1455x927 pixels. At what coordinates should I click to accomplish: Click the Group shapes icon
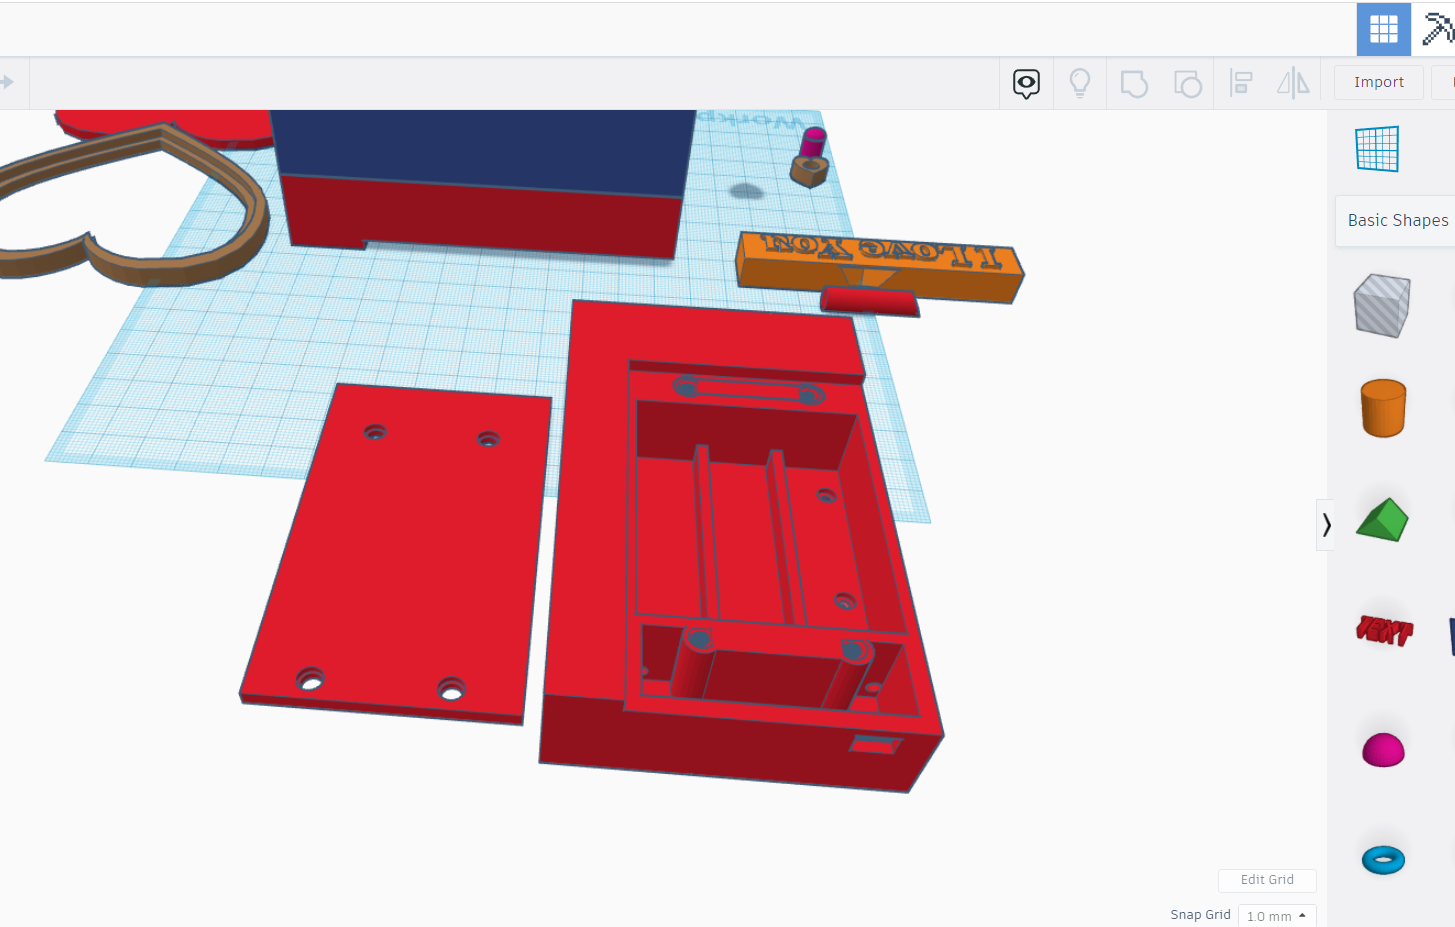pyautogui.click(x=1133, y=83)
